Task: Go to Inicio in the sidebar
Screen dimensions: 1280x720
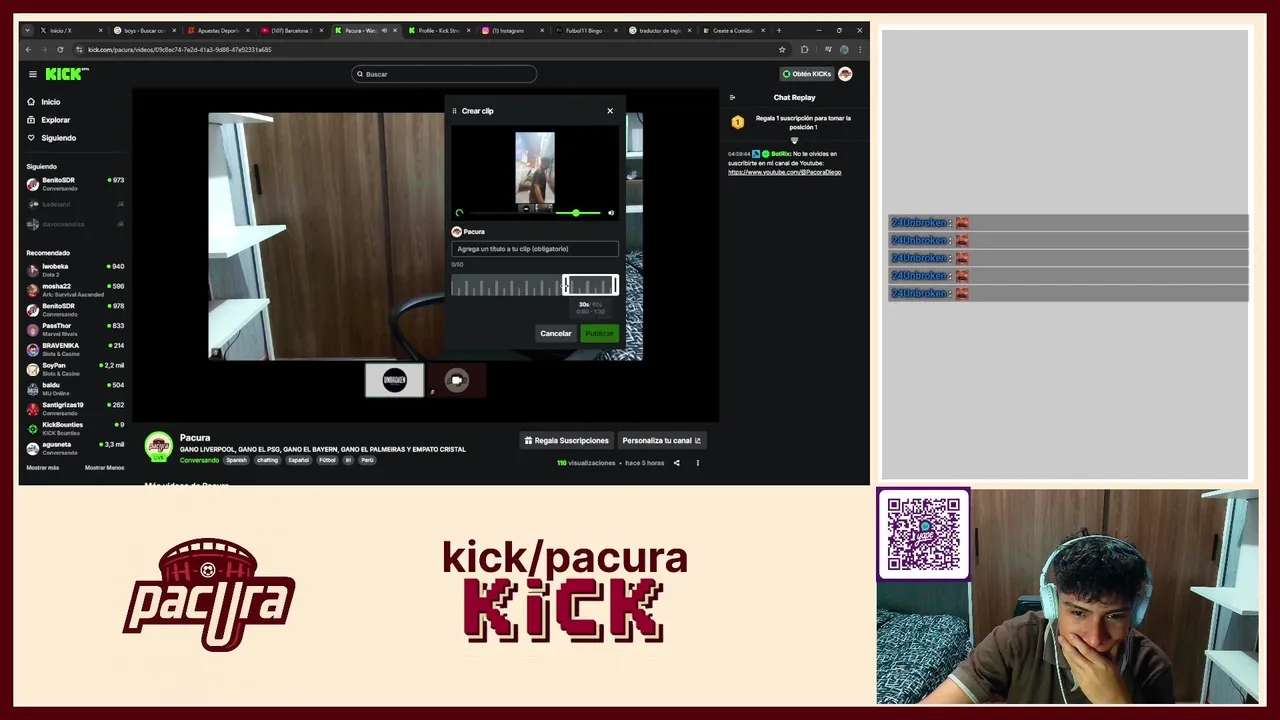Action: tap(44, 102)
